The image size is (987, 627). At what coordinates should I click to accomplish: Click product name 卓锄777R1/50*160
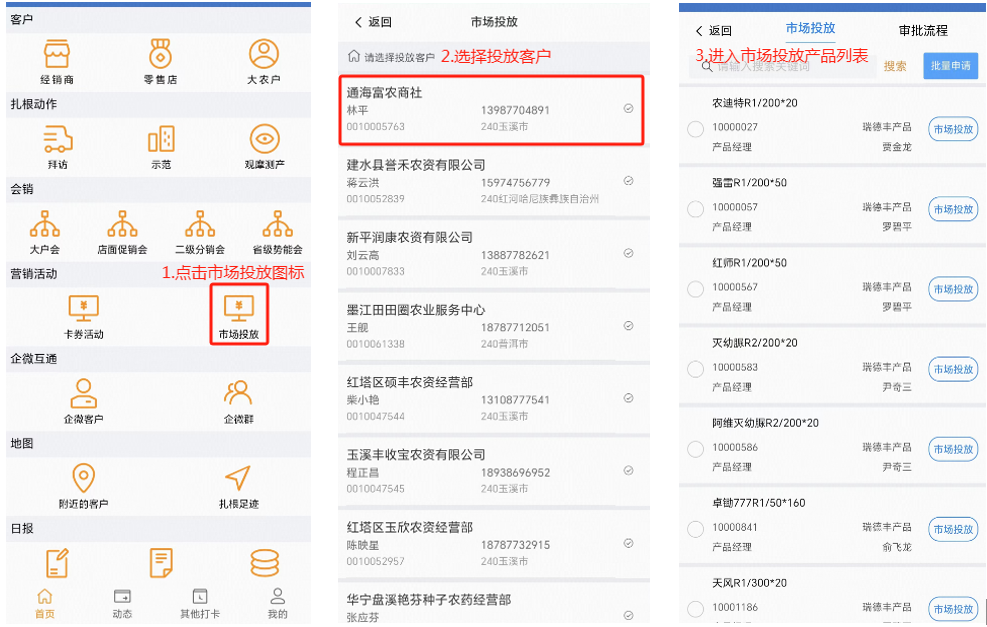pos(759,503)
